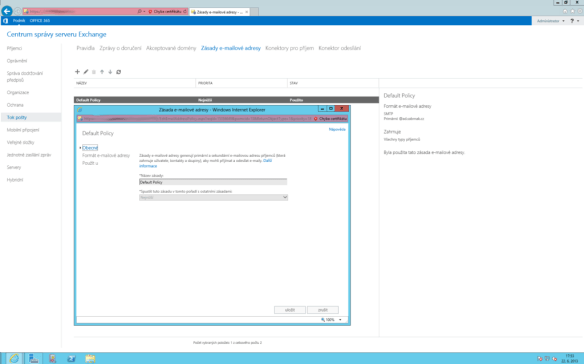Select the Zásady e-mailové adresy browser tab
This screenshot has height=364, width=584.
point(219,12)
